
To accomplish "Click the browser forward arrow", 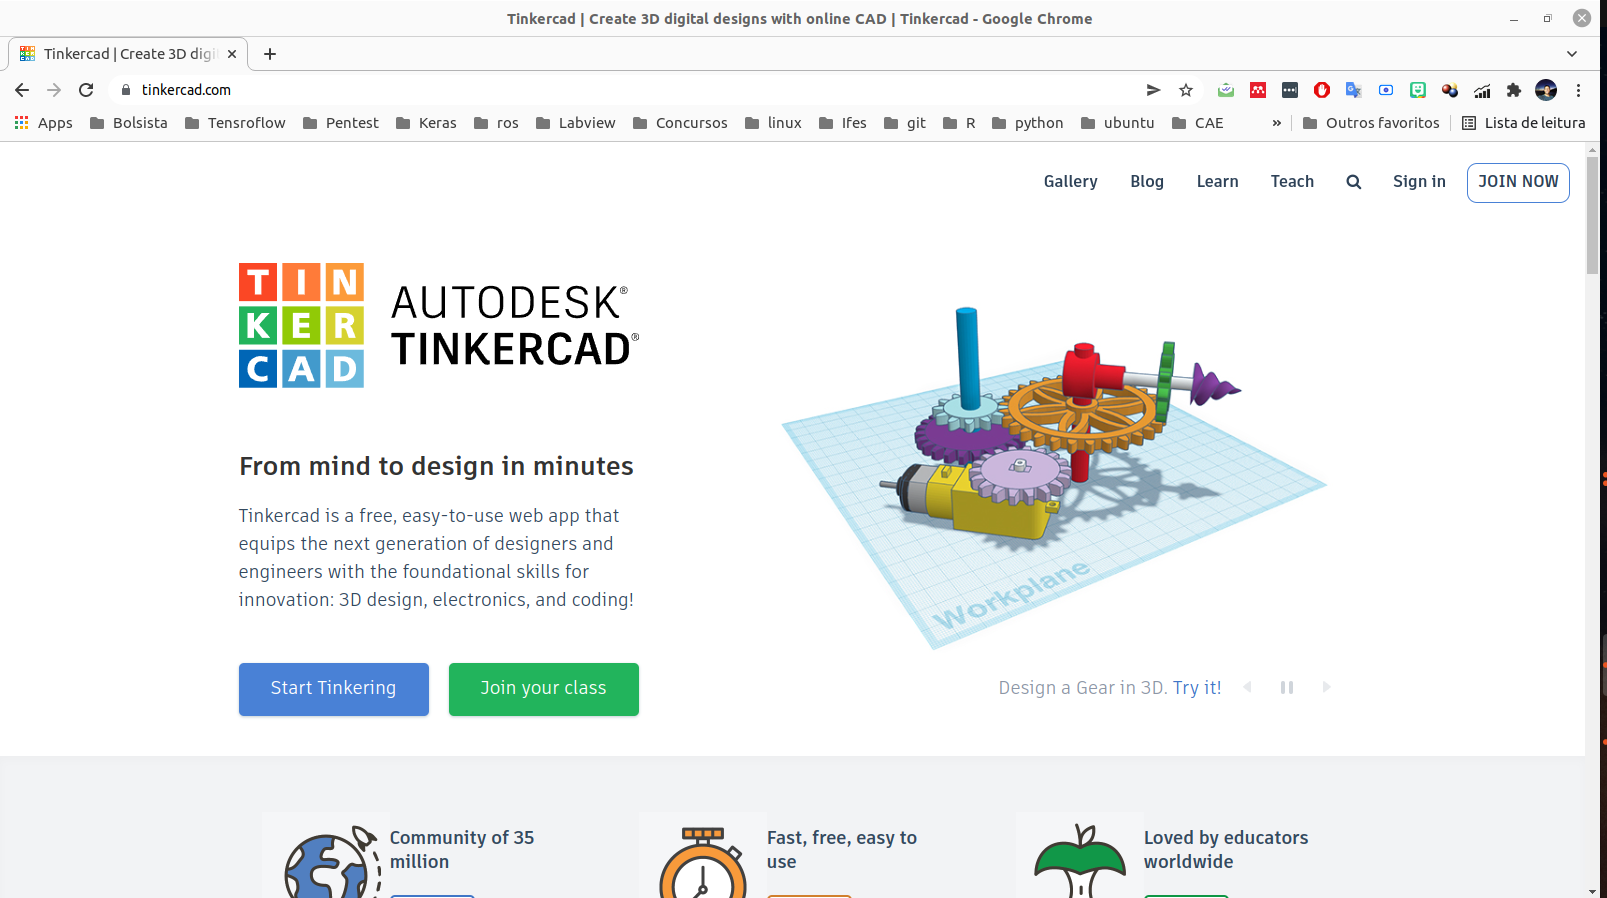I will click(x=54, y=90).
